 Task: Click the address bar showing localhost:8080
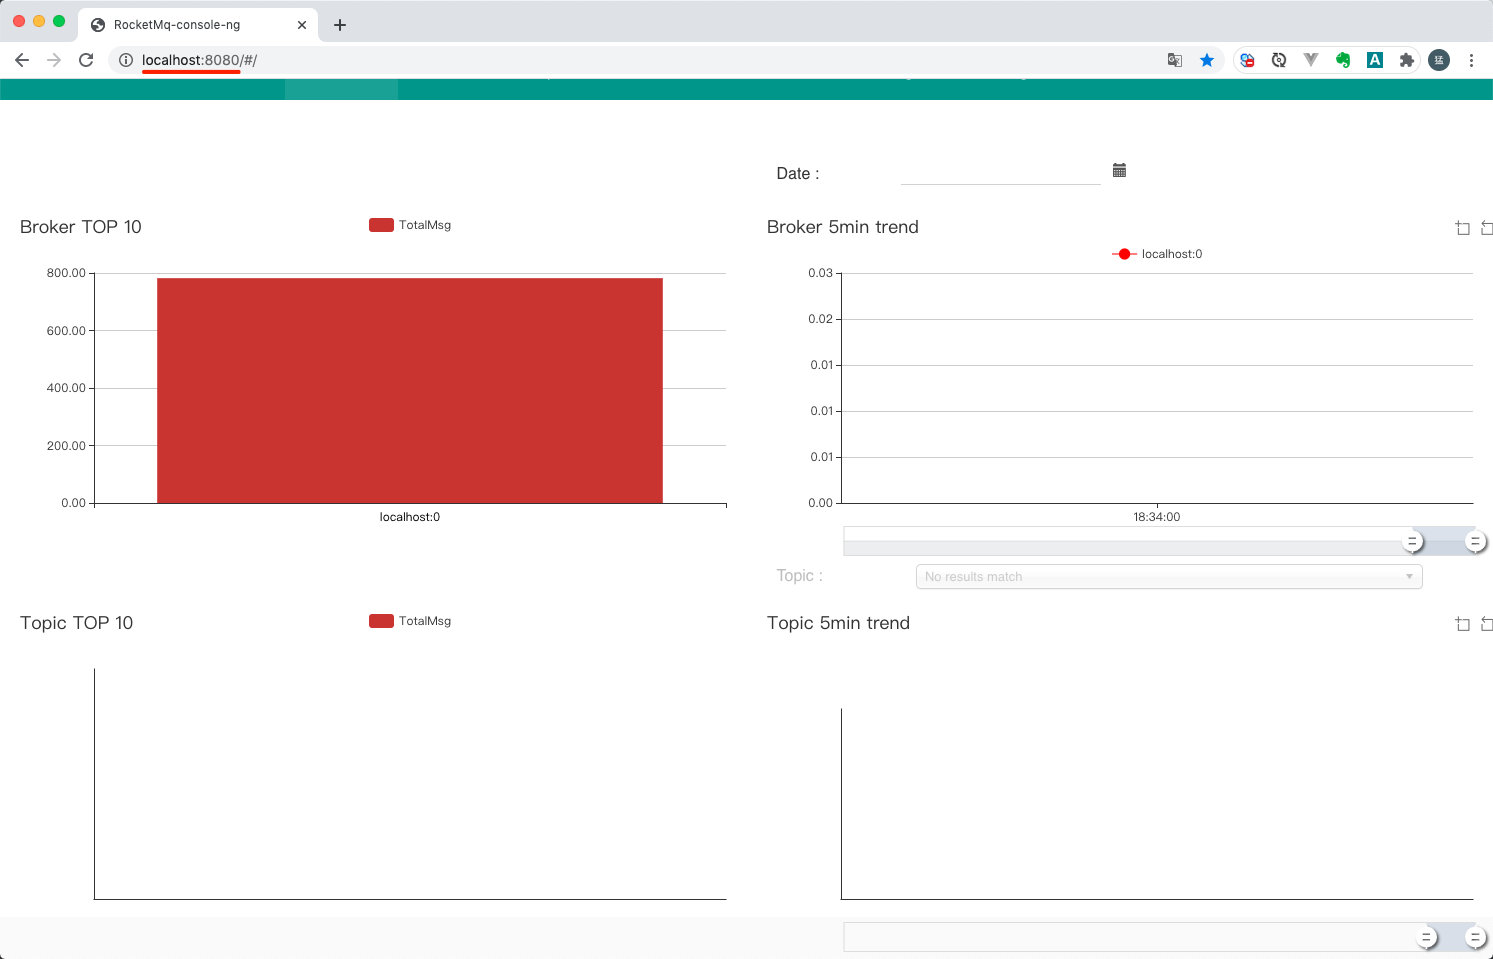tap(640, 60)
